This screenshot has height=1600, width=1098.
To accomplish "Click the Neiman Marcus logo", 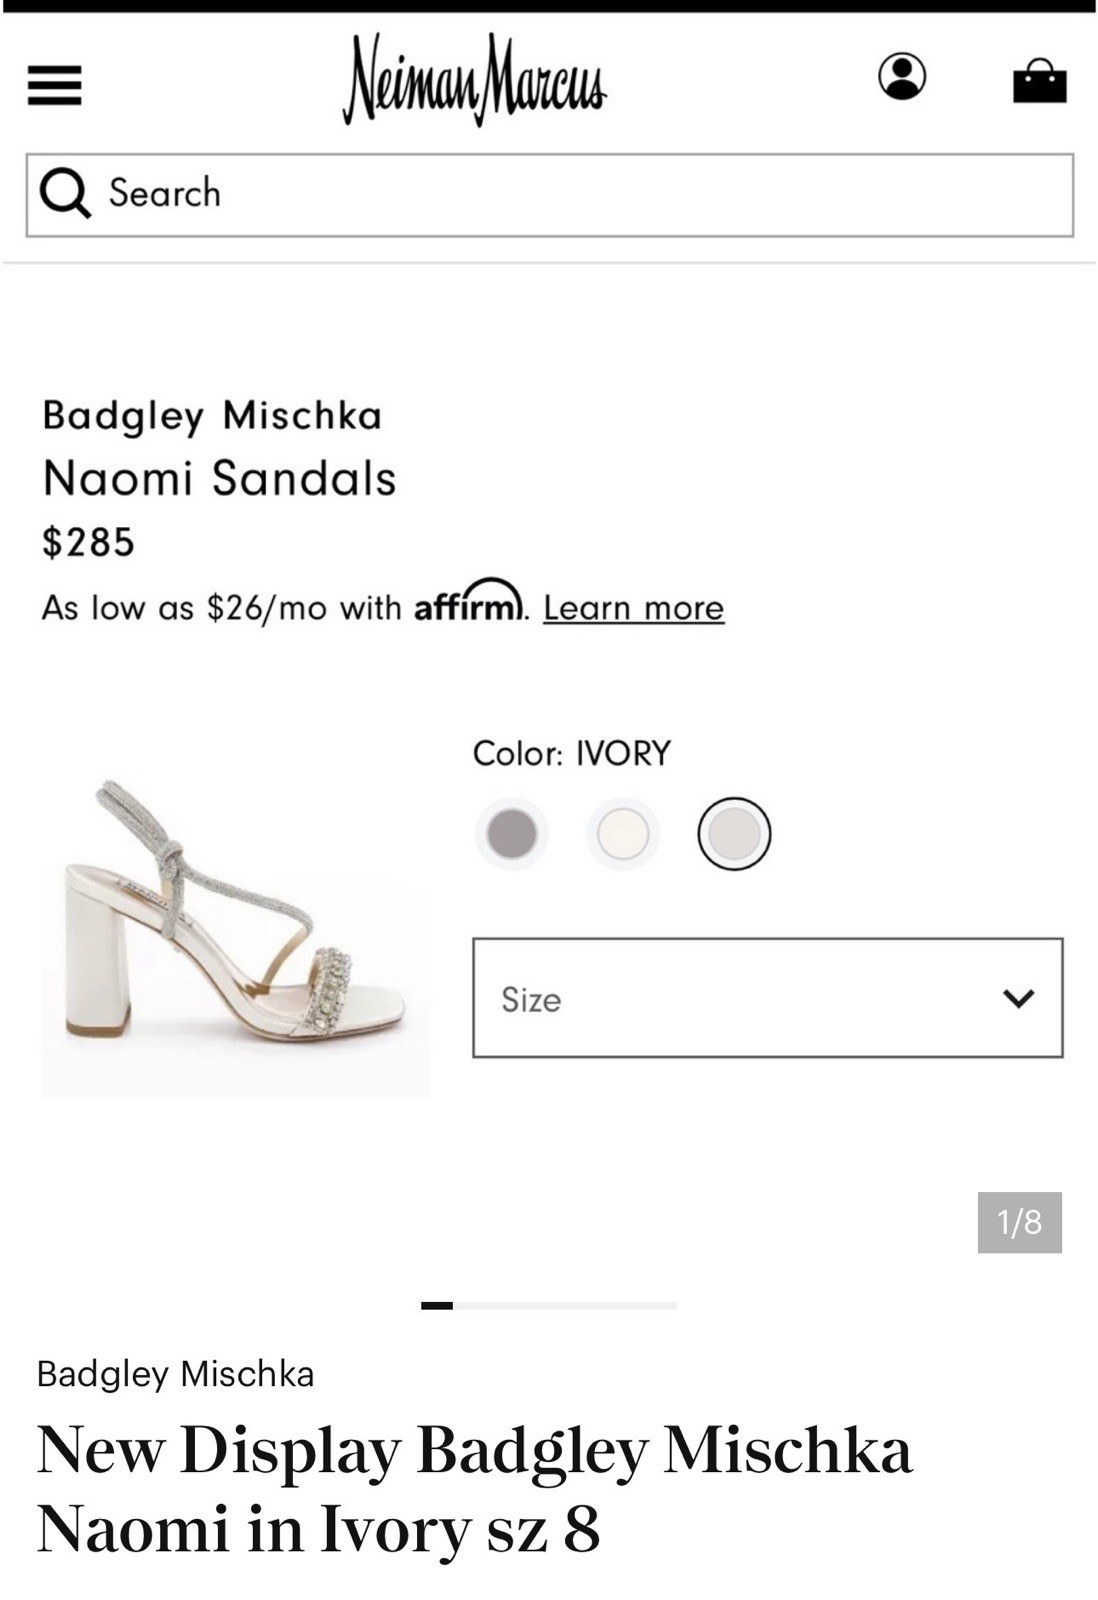I will (474, 78).
